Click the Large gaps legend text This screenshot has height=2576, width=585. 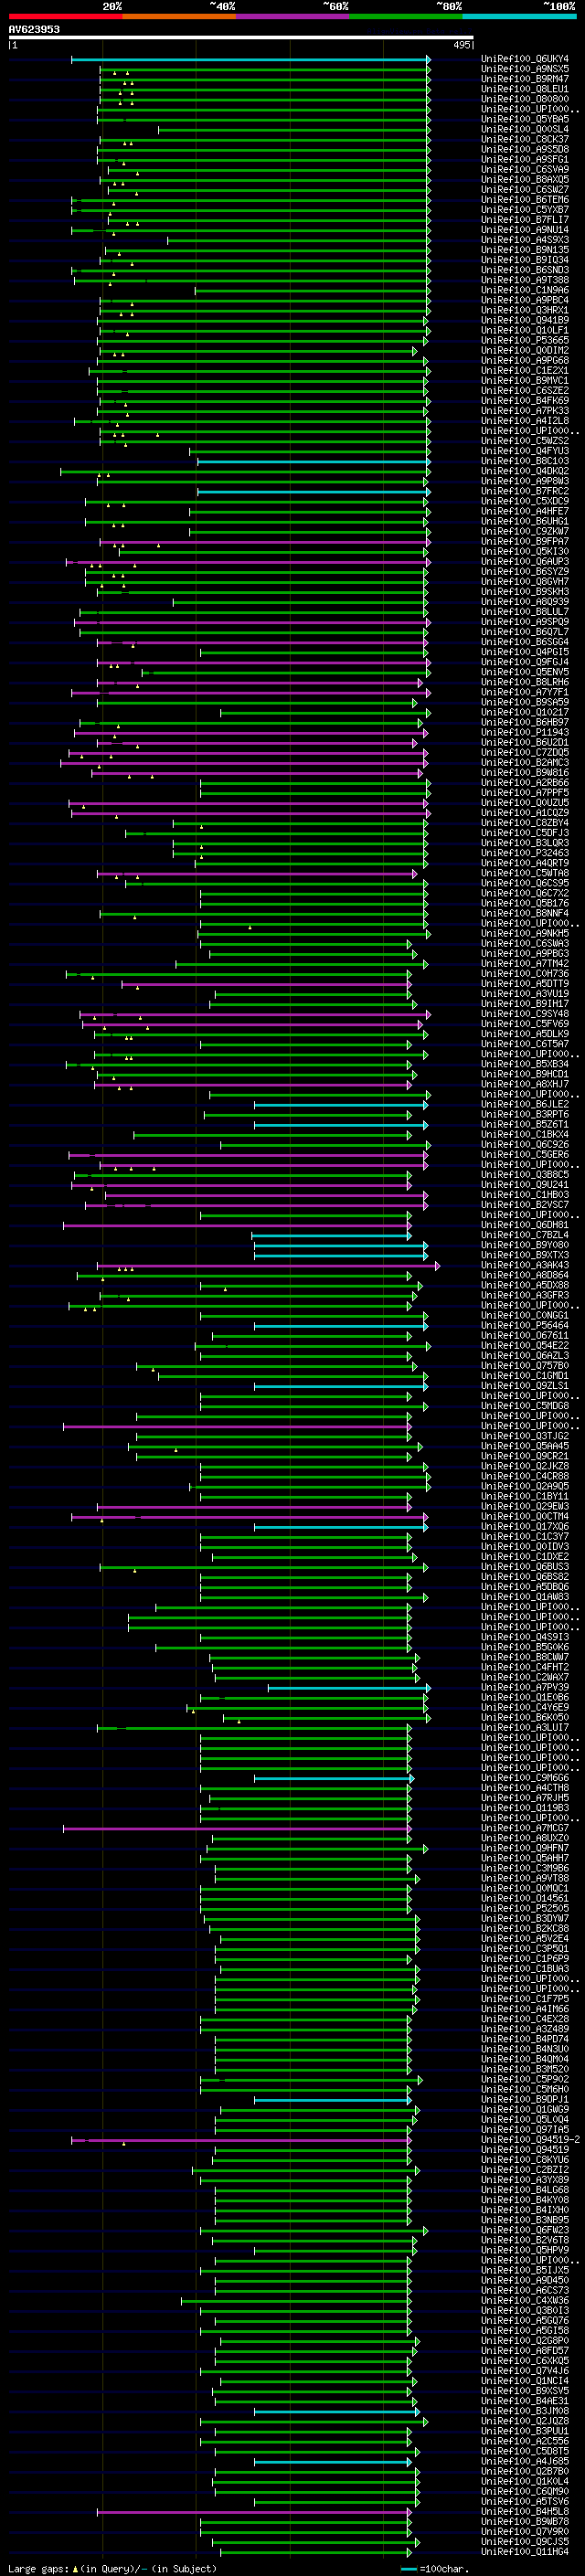112,2569
